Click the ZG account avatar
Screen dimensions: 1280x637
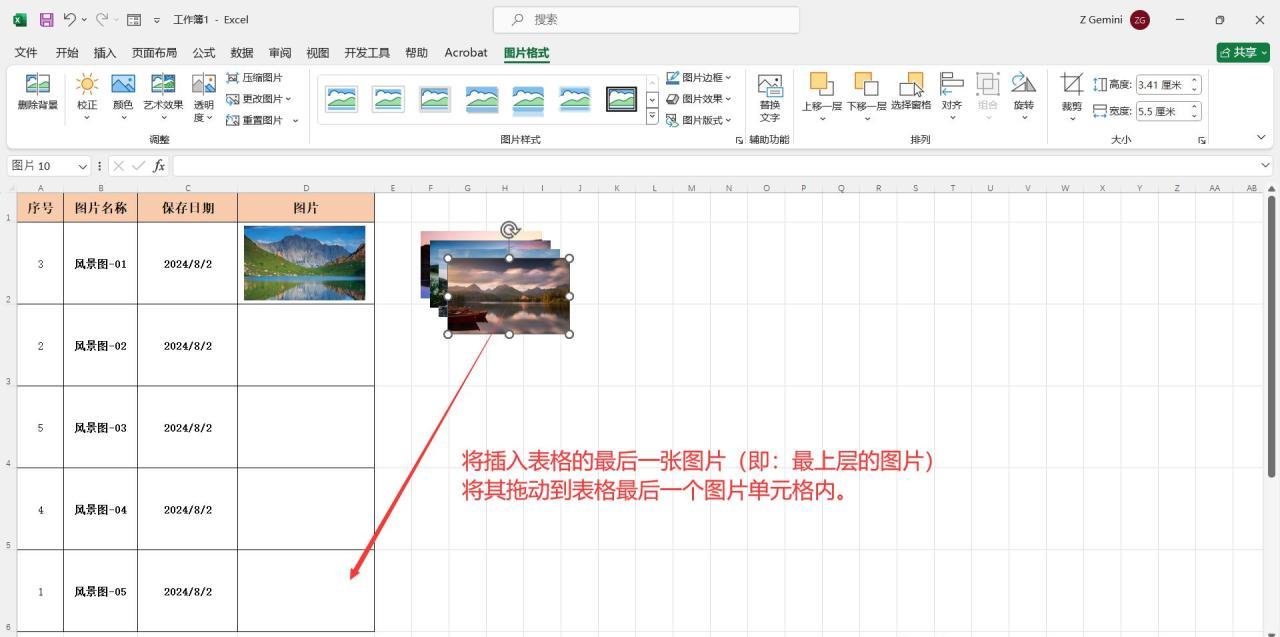pos(1140,20)
